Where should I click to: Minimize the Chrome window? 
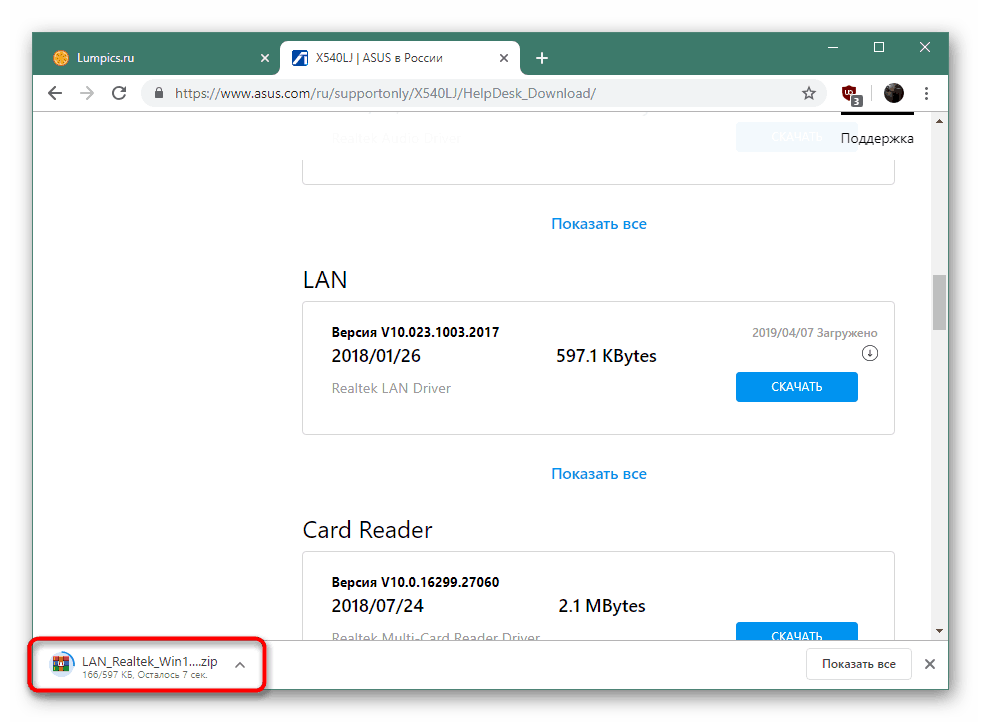click(x=833, y=48)
